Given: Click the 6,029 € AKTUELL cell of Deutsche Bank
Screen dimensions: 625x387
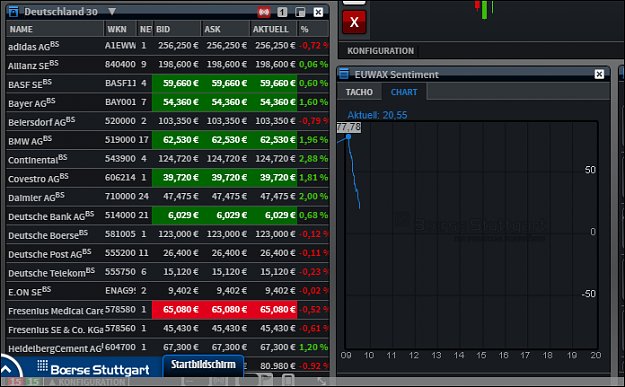Looking at the screenshot, I should pyautogui.click(x=273, y=215).
